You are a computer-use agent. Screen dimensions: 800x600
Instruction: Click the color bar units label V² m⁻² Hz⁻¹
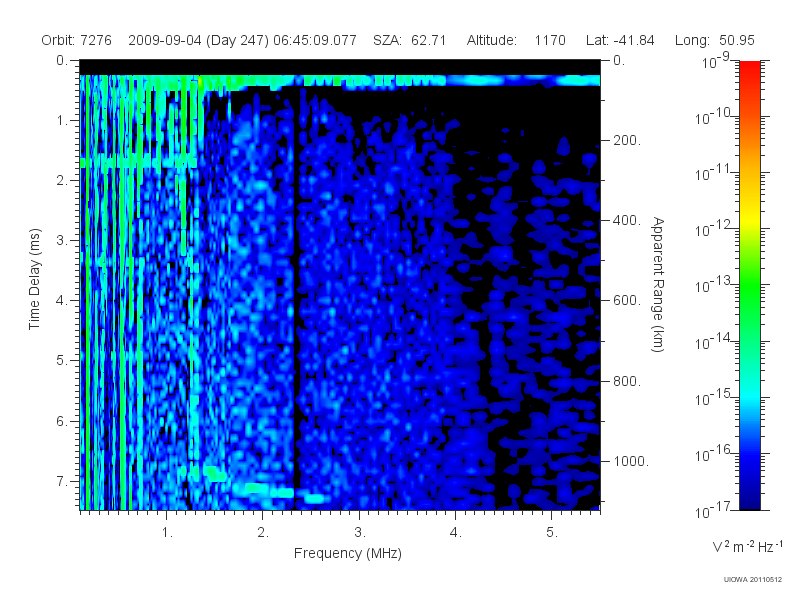(x=748, y=546)
